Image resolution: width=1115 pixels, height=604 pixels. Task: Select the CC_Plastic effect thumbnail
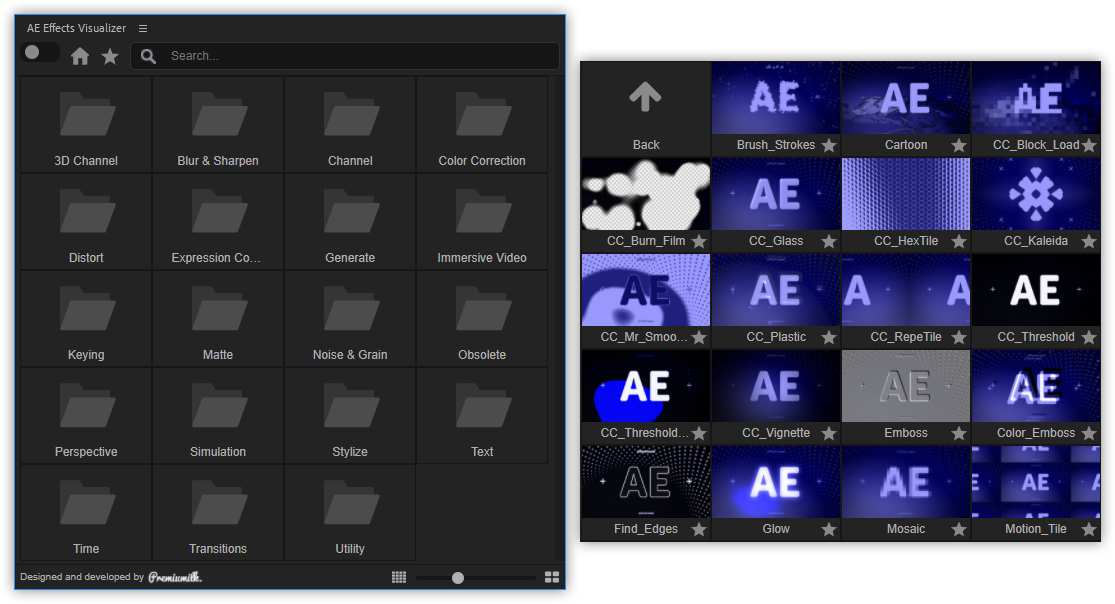pos(776,290)
